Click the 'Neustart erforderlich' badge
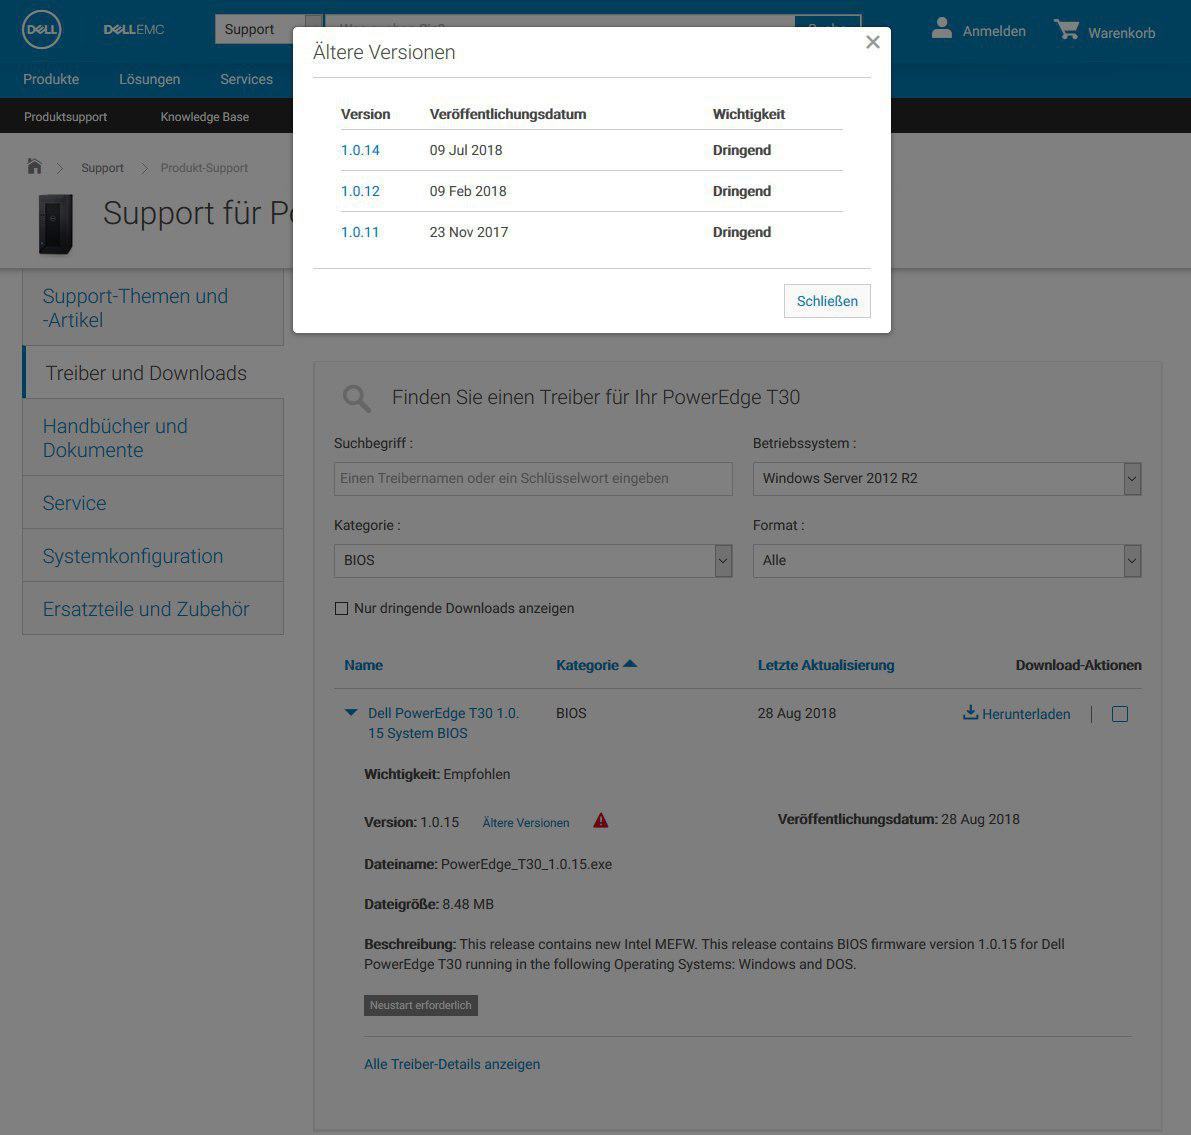 pyautogui.click(x=421, y=1005)
